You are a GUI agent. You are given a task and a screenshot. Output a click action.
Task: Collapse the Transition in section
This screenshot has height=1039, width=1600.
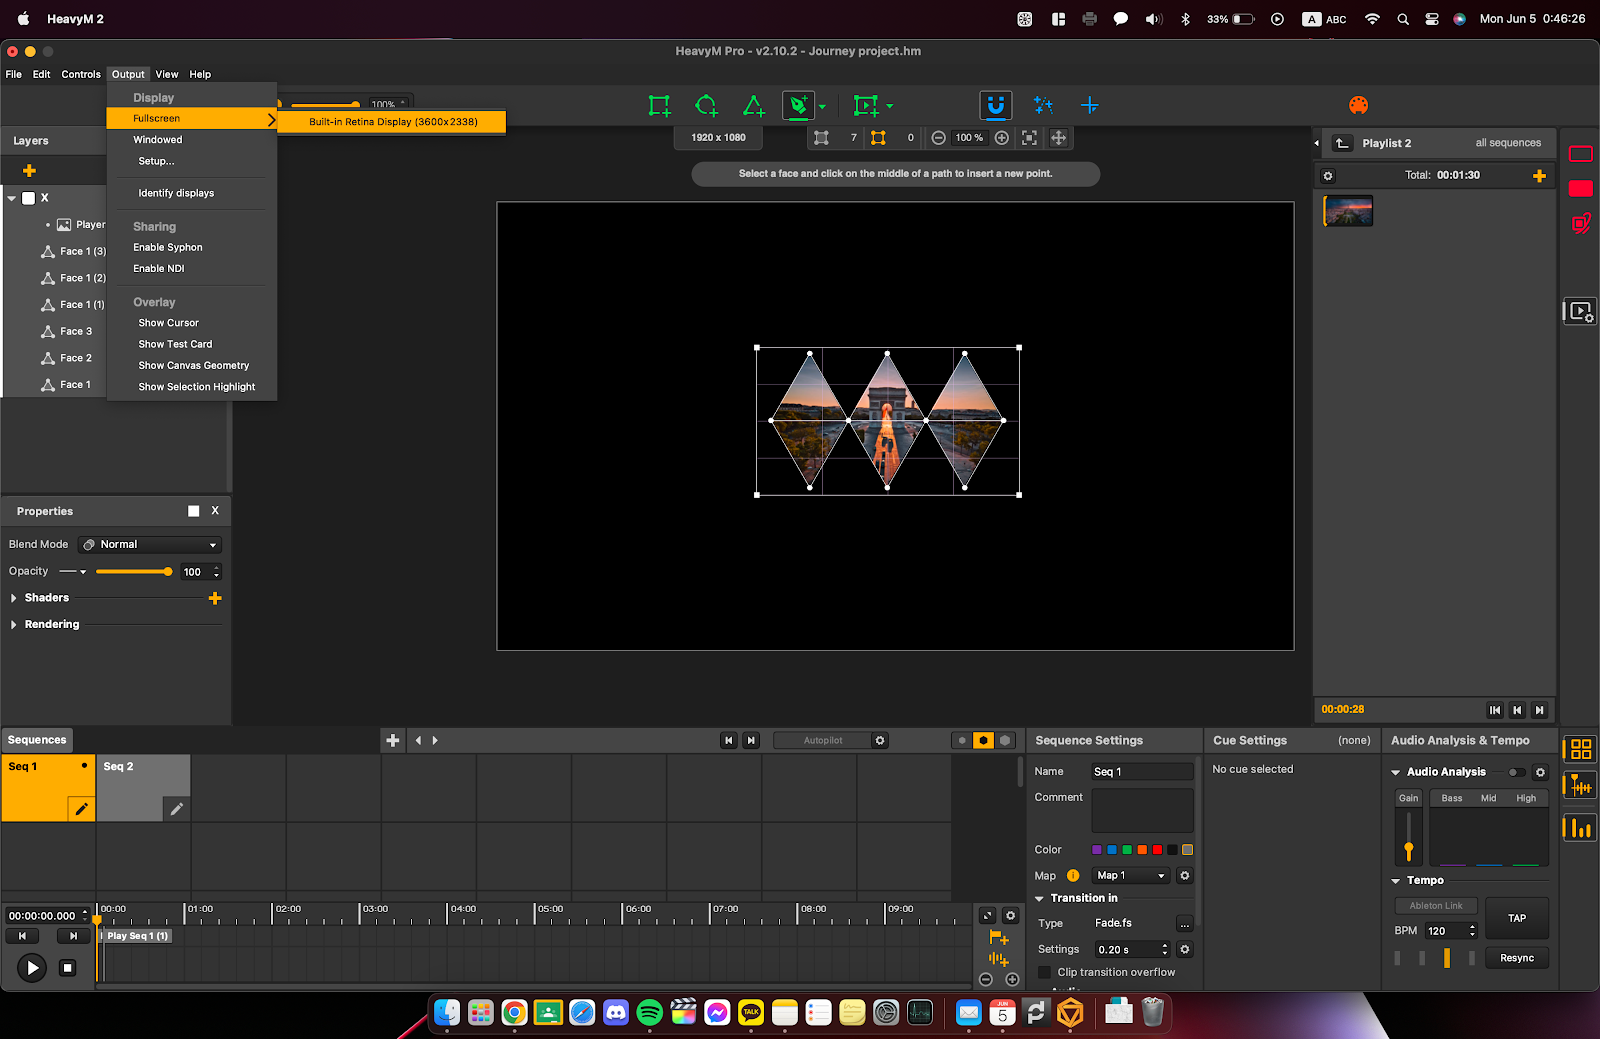(1040, 899)
